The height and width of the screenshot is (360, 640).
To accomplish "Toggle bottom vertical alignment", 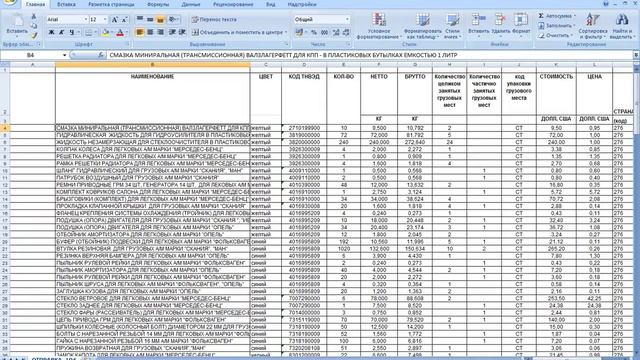I will click(x=160, y=20).
